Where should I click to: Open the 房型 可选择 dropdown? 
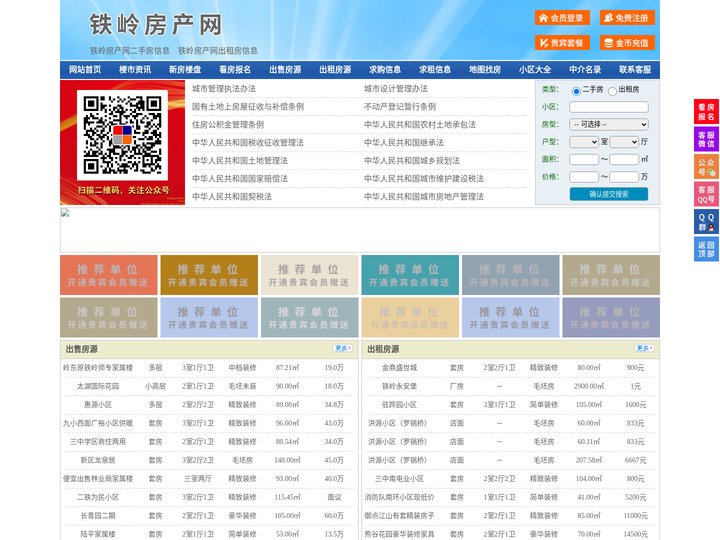pyautogui.click(x=609, y=124)
